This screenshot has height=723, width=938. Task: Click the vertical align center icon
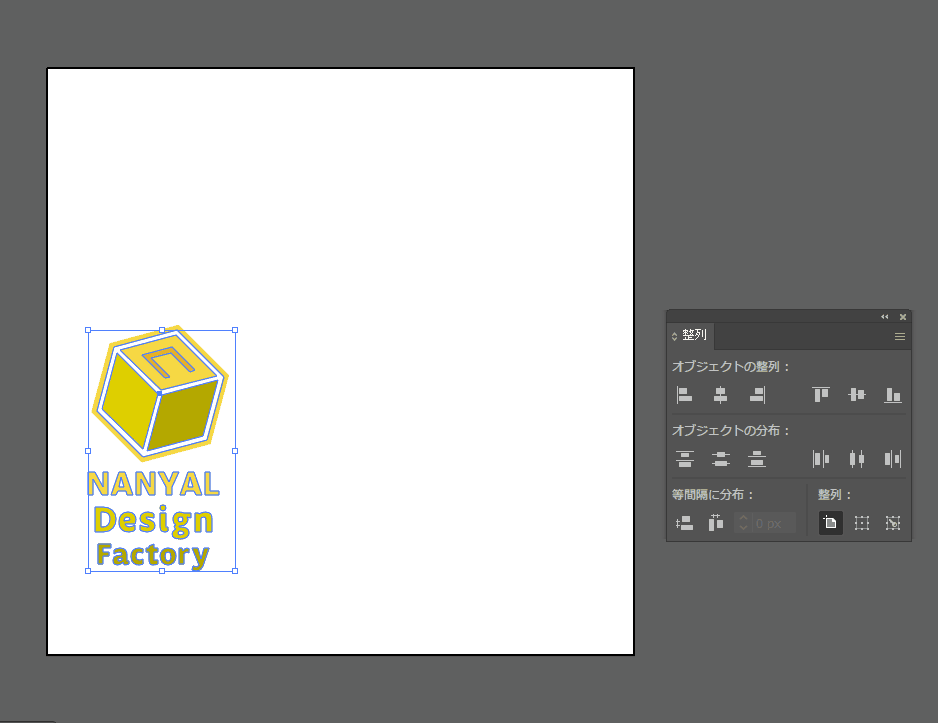pyautogui.click(x=857, y=395)
